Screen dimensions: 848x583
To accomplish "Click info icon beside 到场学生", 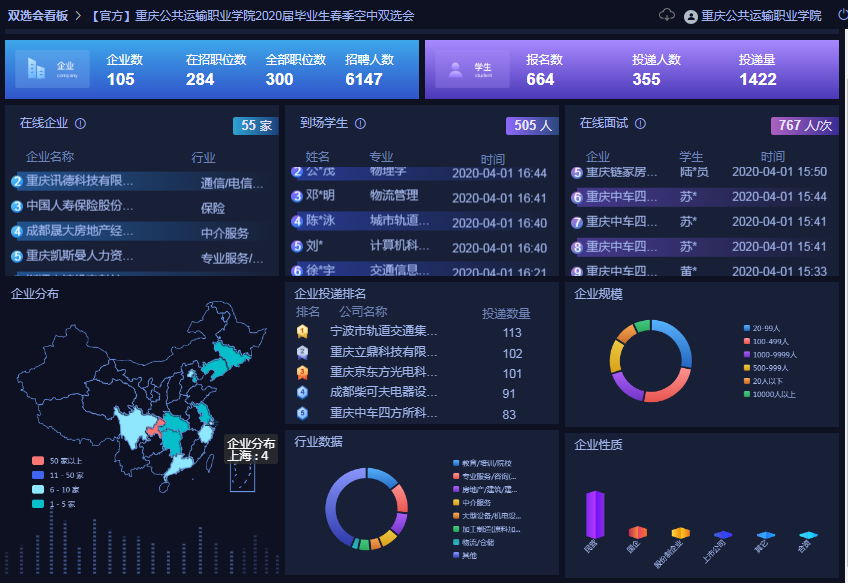I will [360, 124].
